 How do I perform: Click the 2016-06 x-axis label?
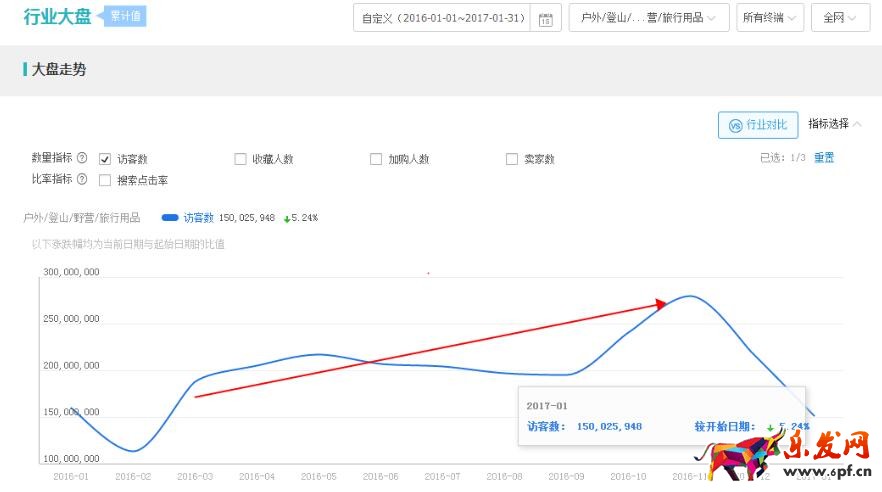[380, 476]
